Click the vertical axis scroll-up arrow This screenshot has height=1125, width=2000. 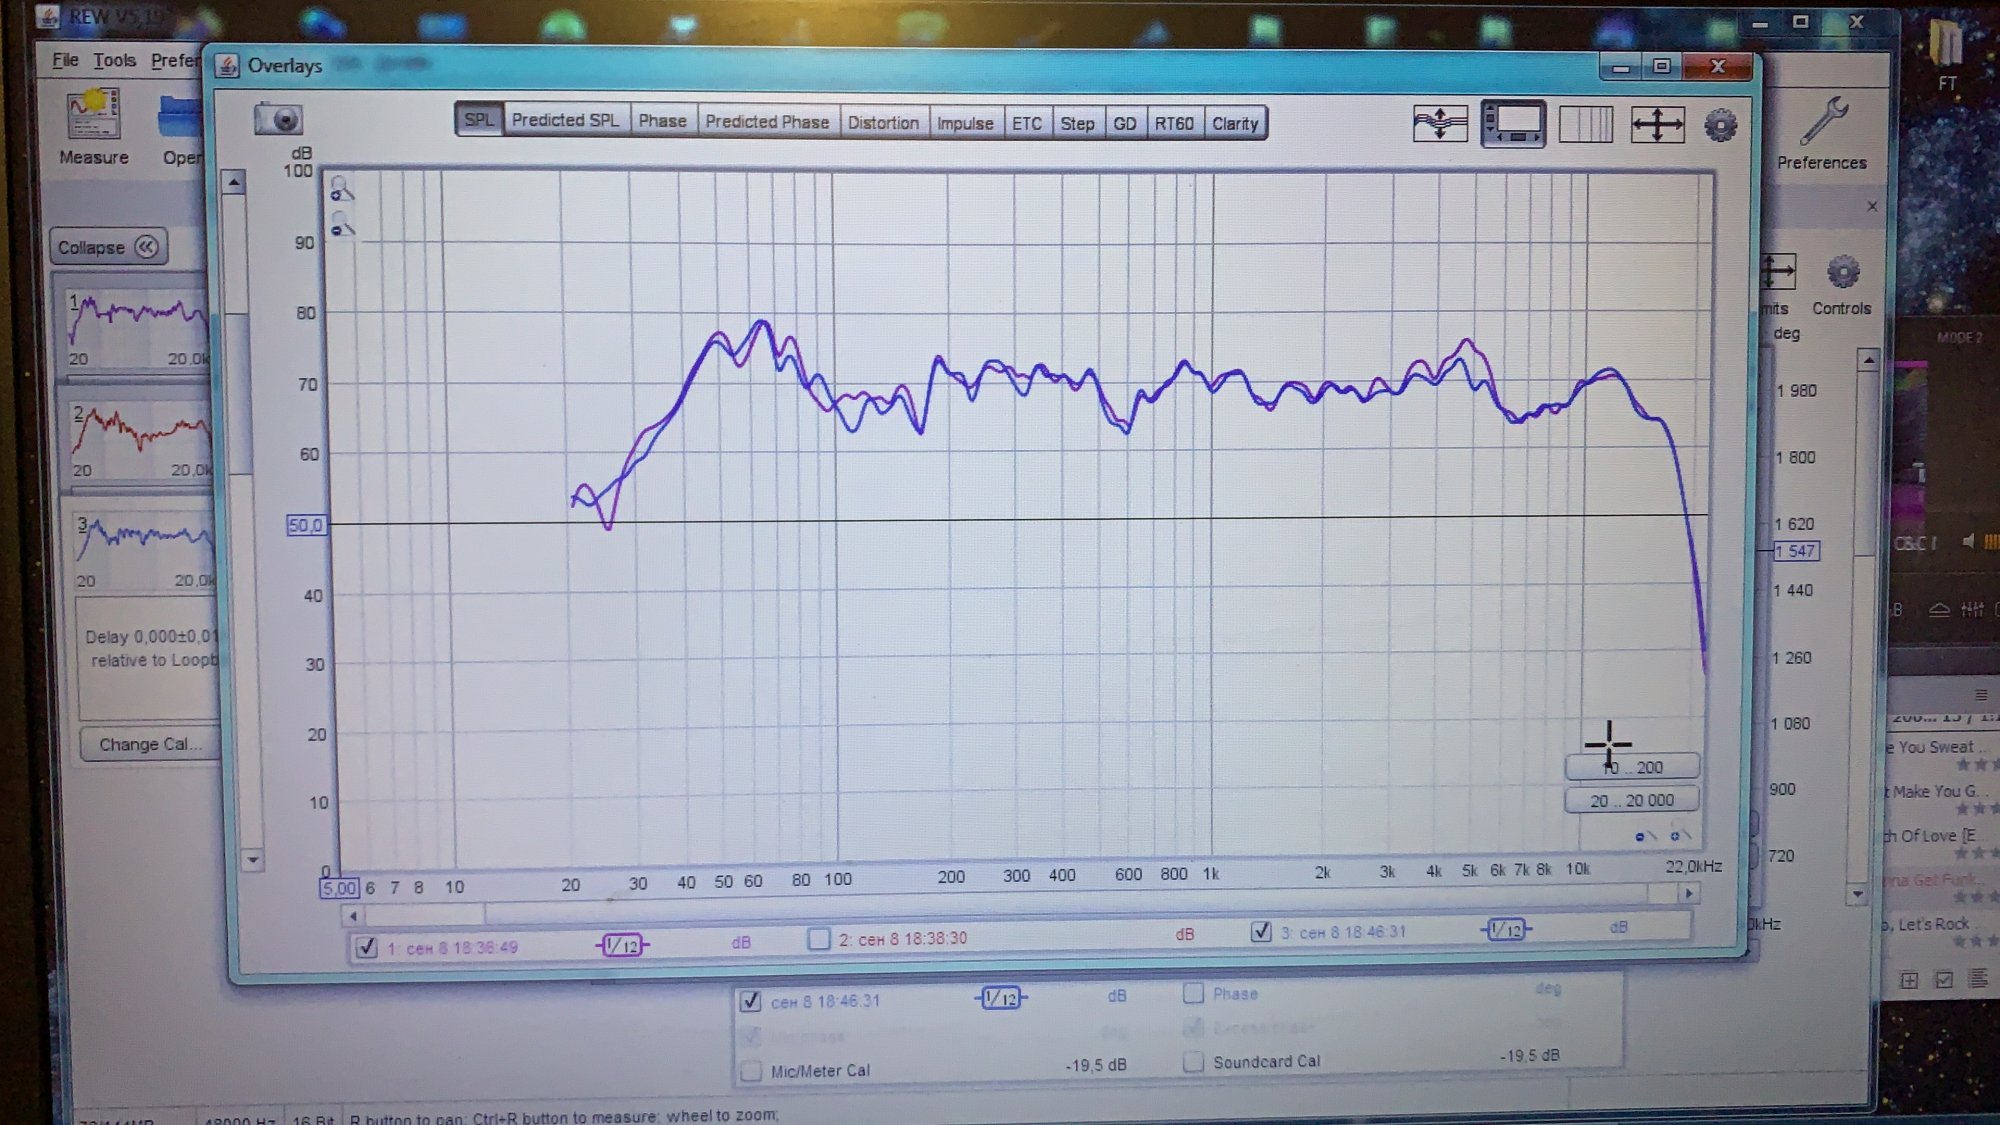[234, 182]
